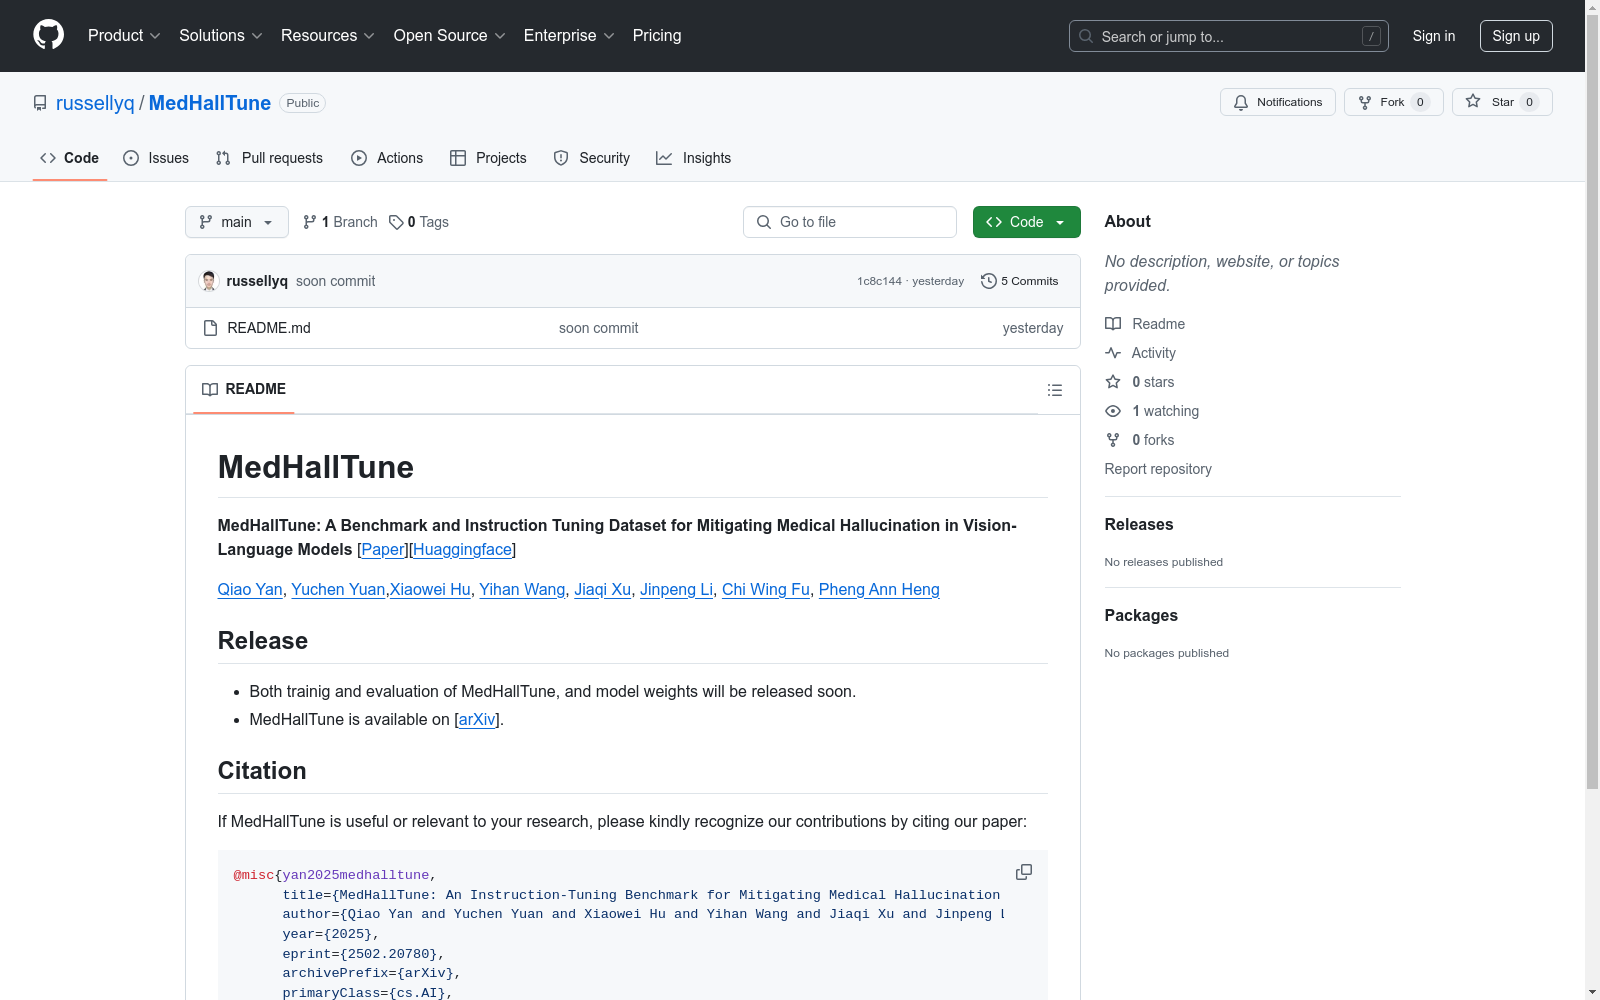The image size is (1600, 1000).
Task: Open the README.md file
Action: 269,328
